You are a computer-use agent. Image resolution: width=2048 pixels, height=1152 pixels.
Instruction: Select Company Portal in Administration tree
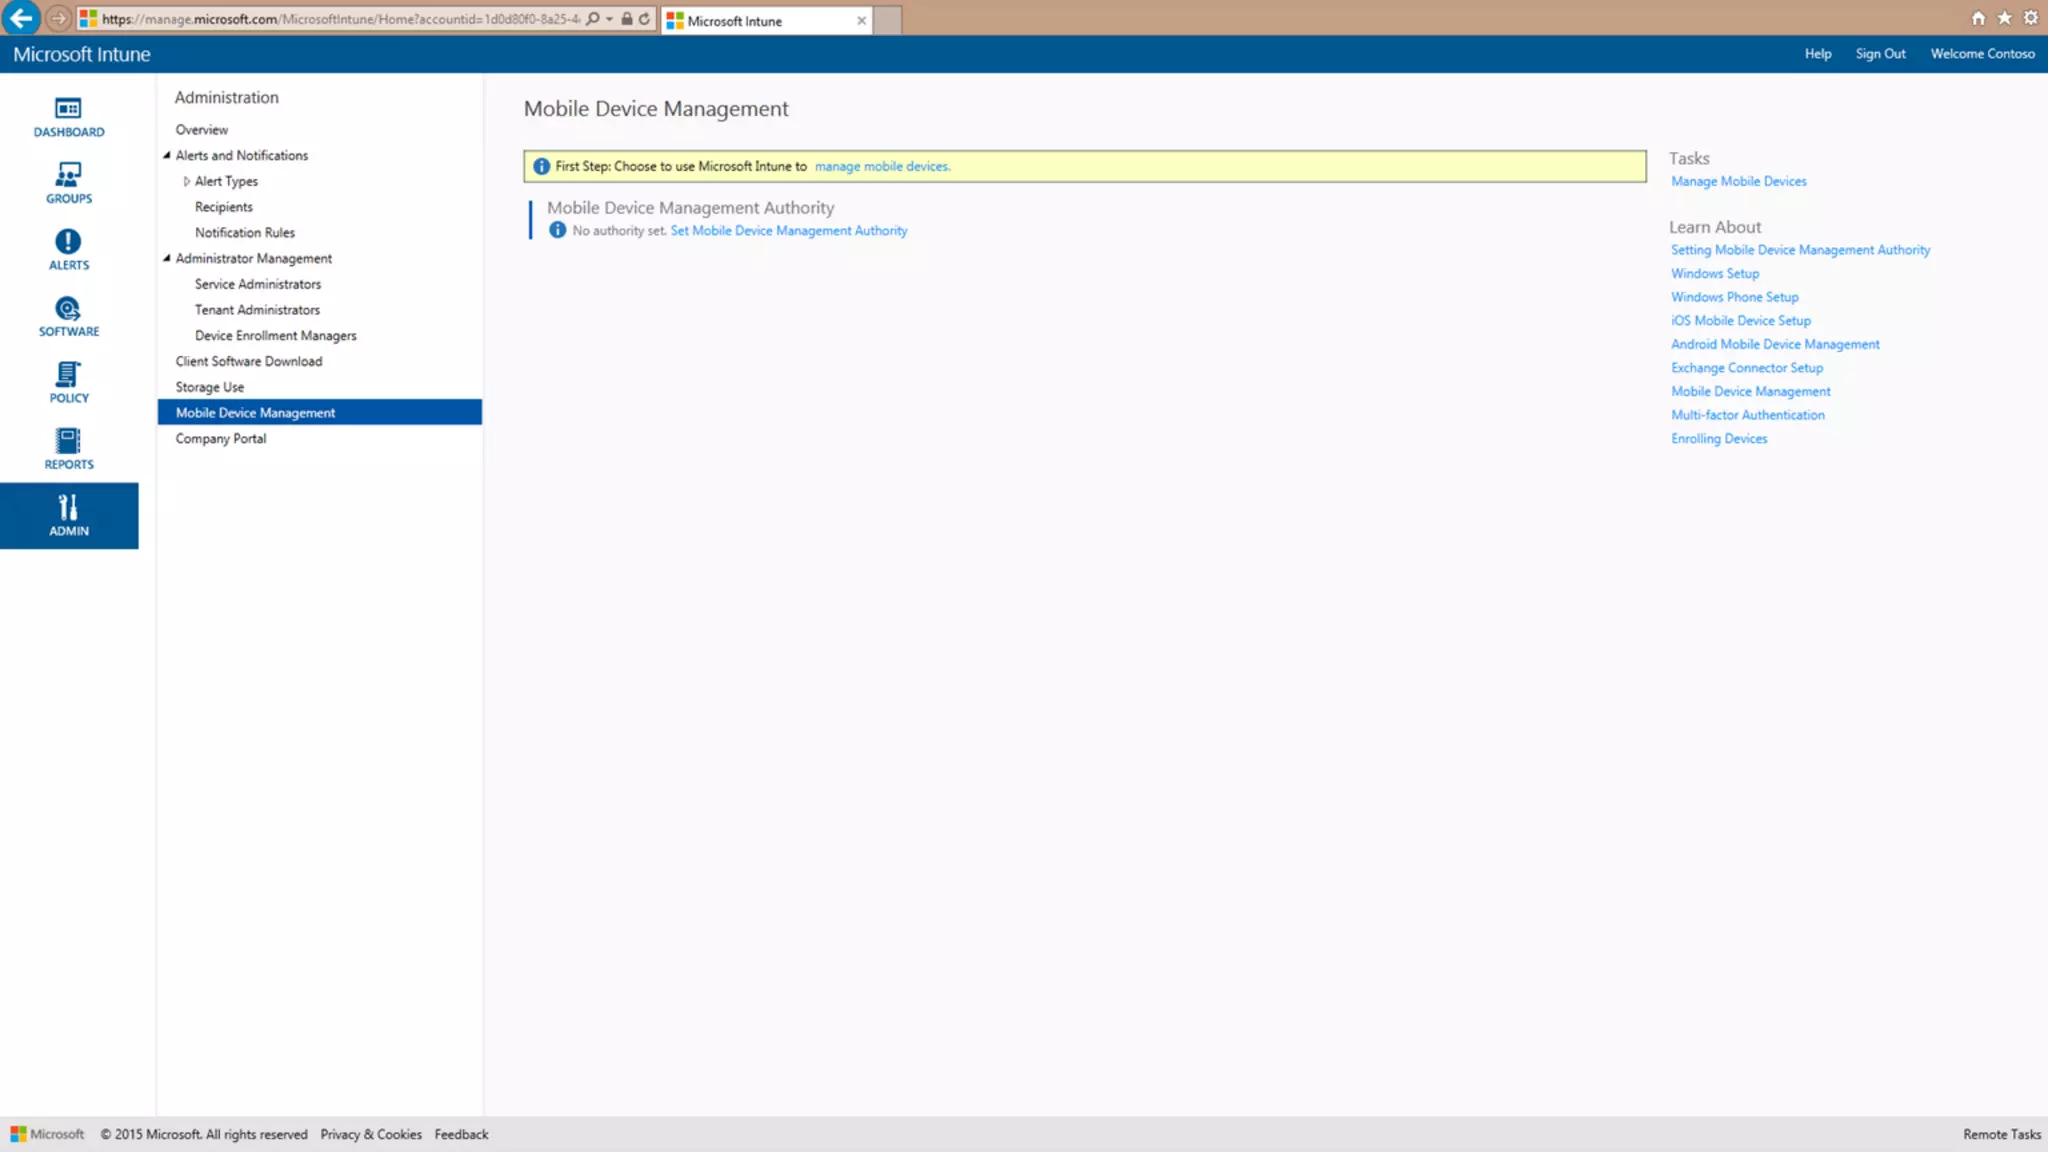pyautogui.click(x=221, y=438)
